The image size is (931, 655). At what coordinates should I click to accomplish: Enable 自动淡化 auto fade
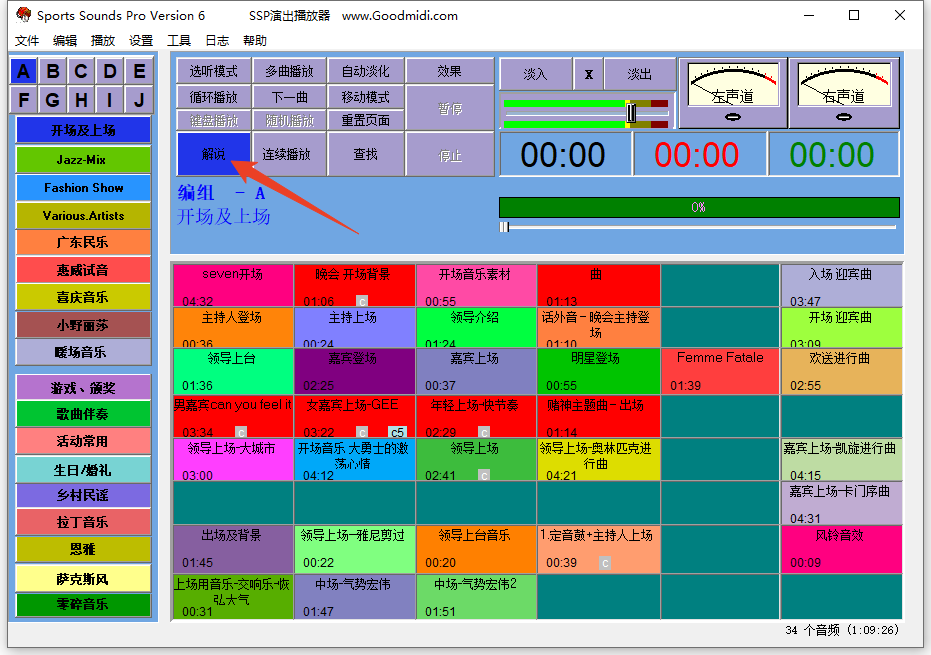click(x=365, y=71)
